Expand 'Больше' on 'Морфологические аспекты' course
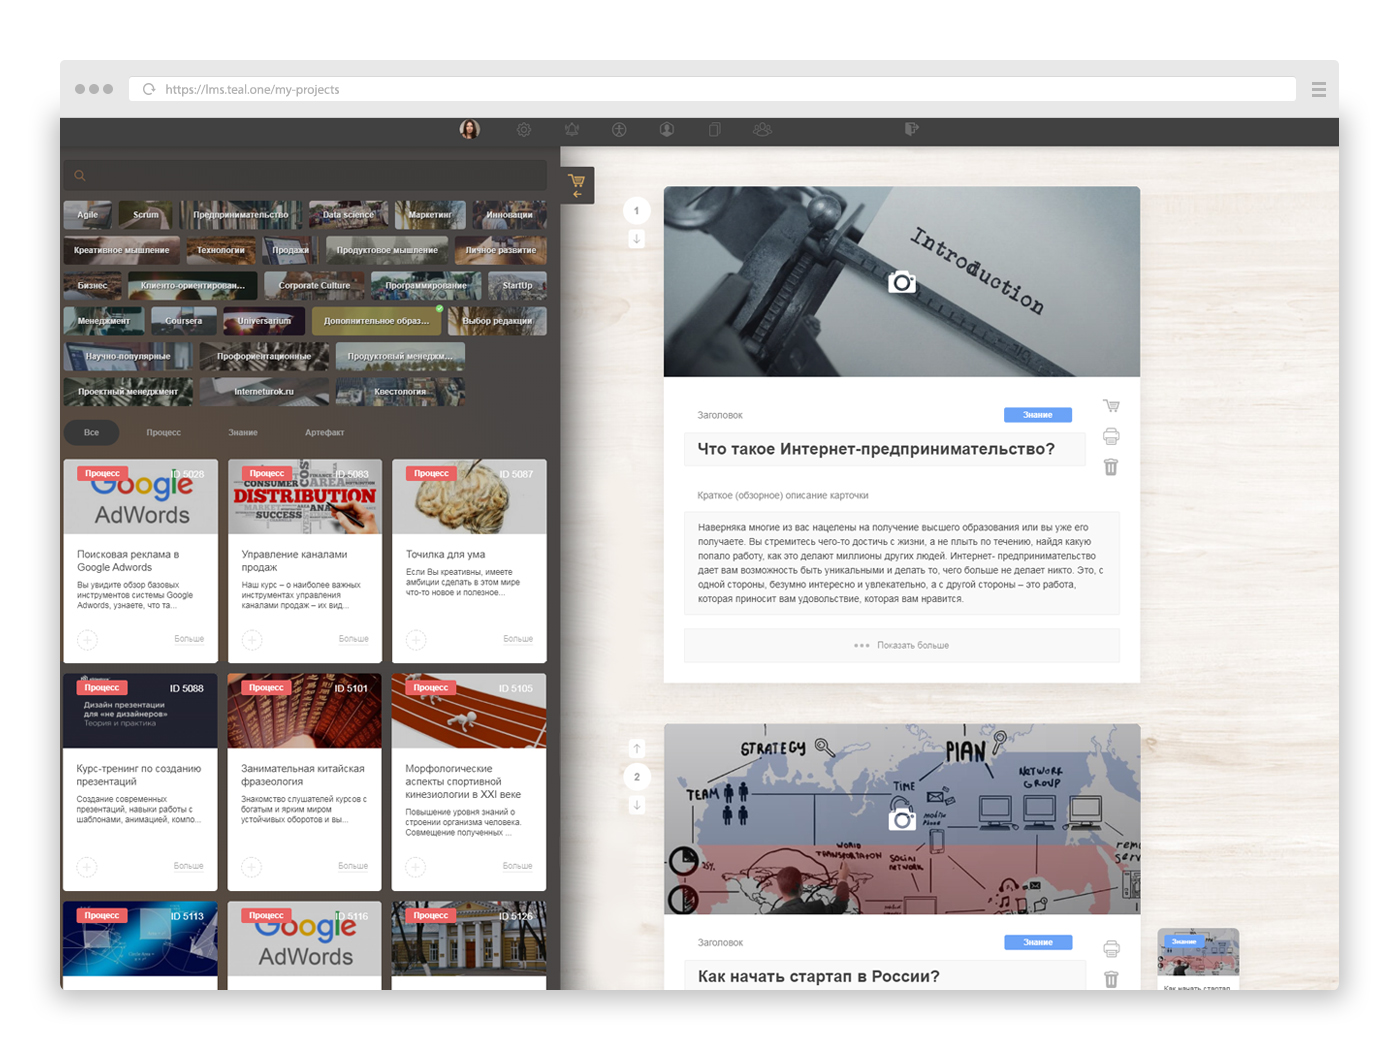Image resolution: width=1400 pixels, height=1050 pixels. coord(518,866)
